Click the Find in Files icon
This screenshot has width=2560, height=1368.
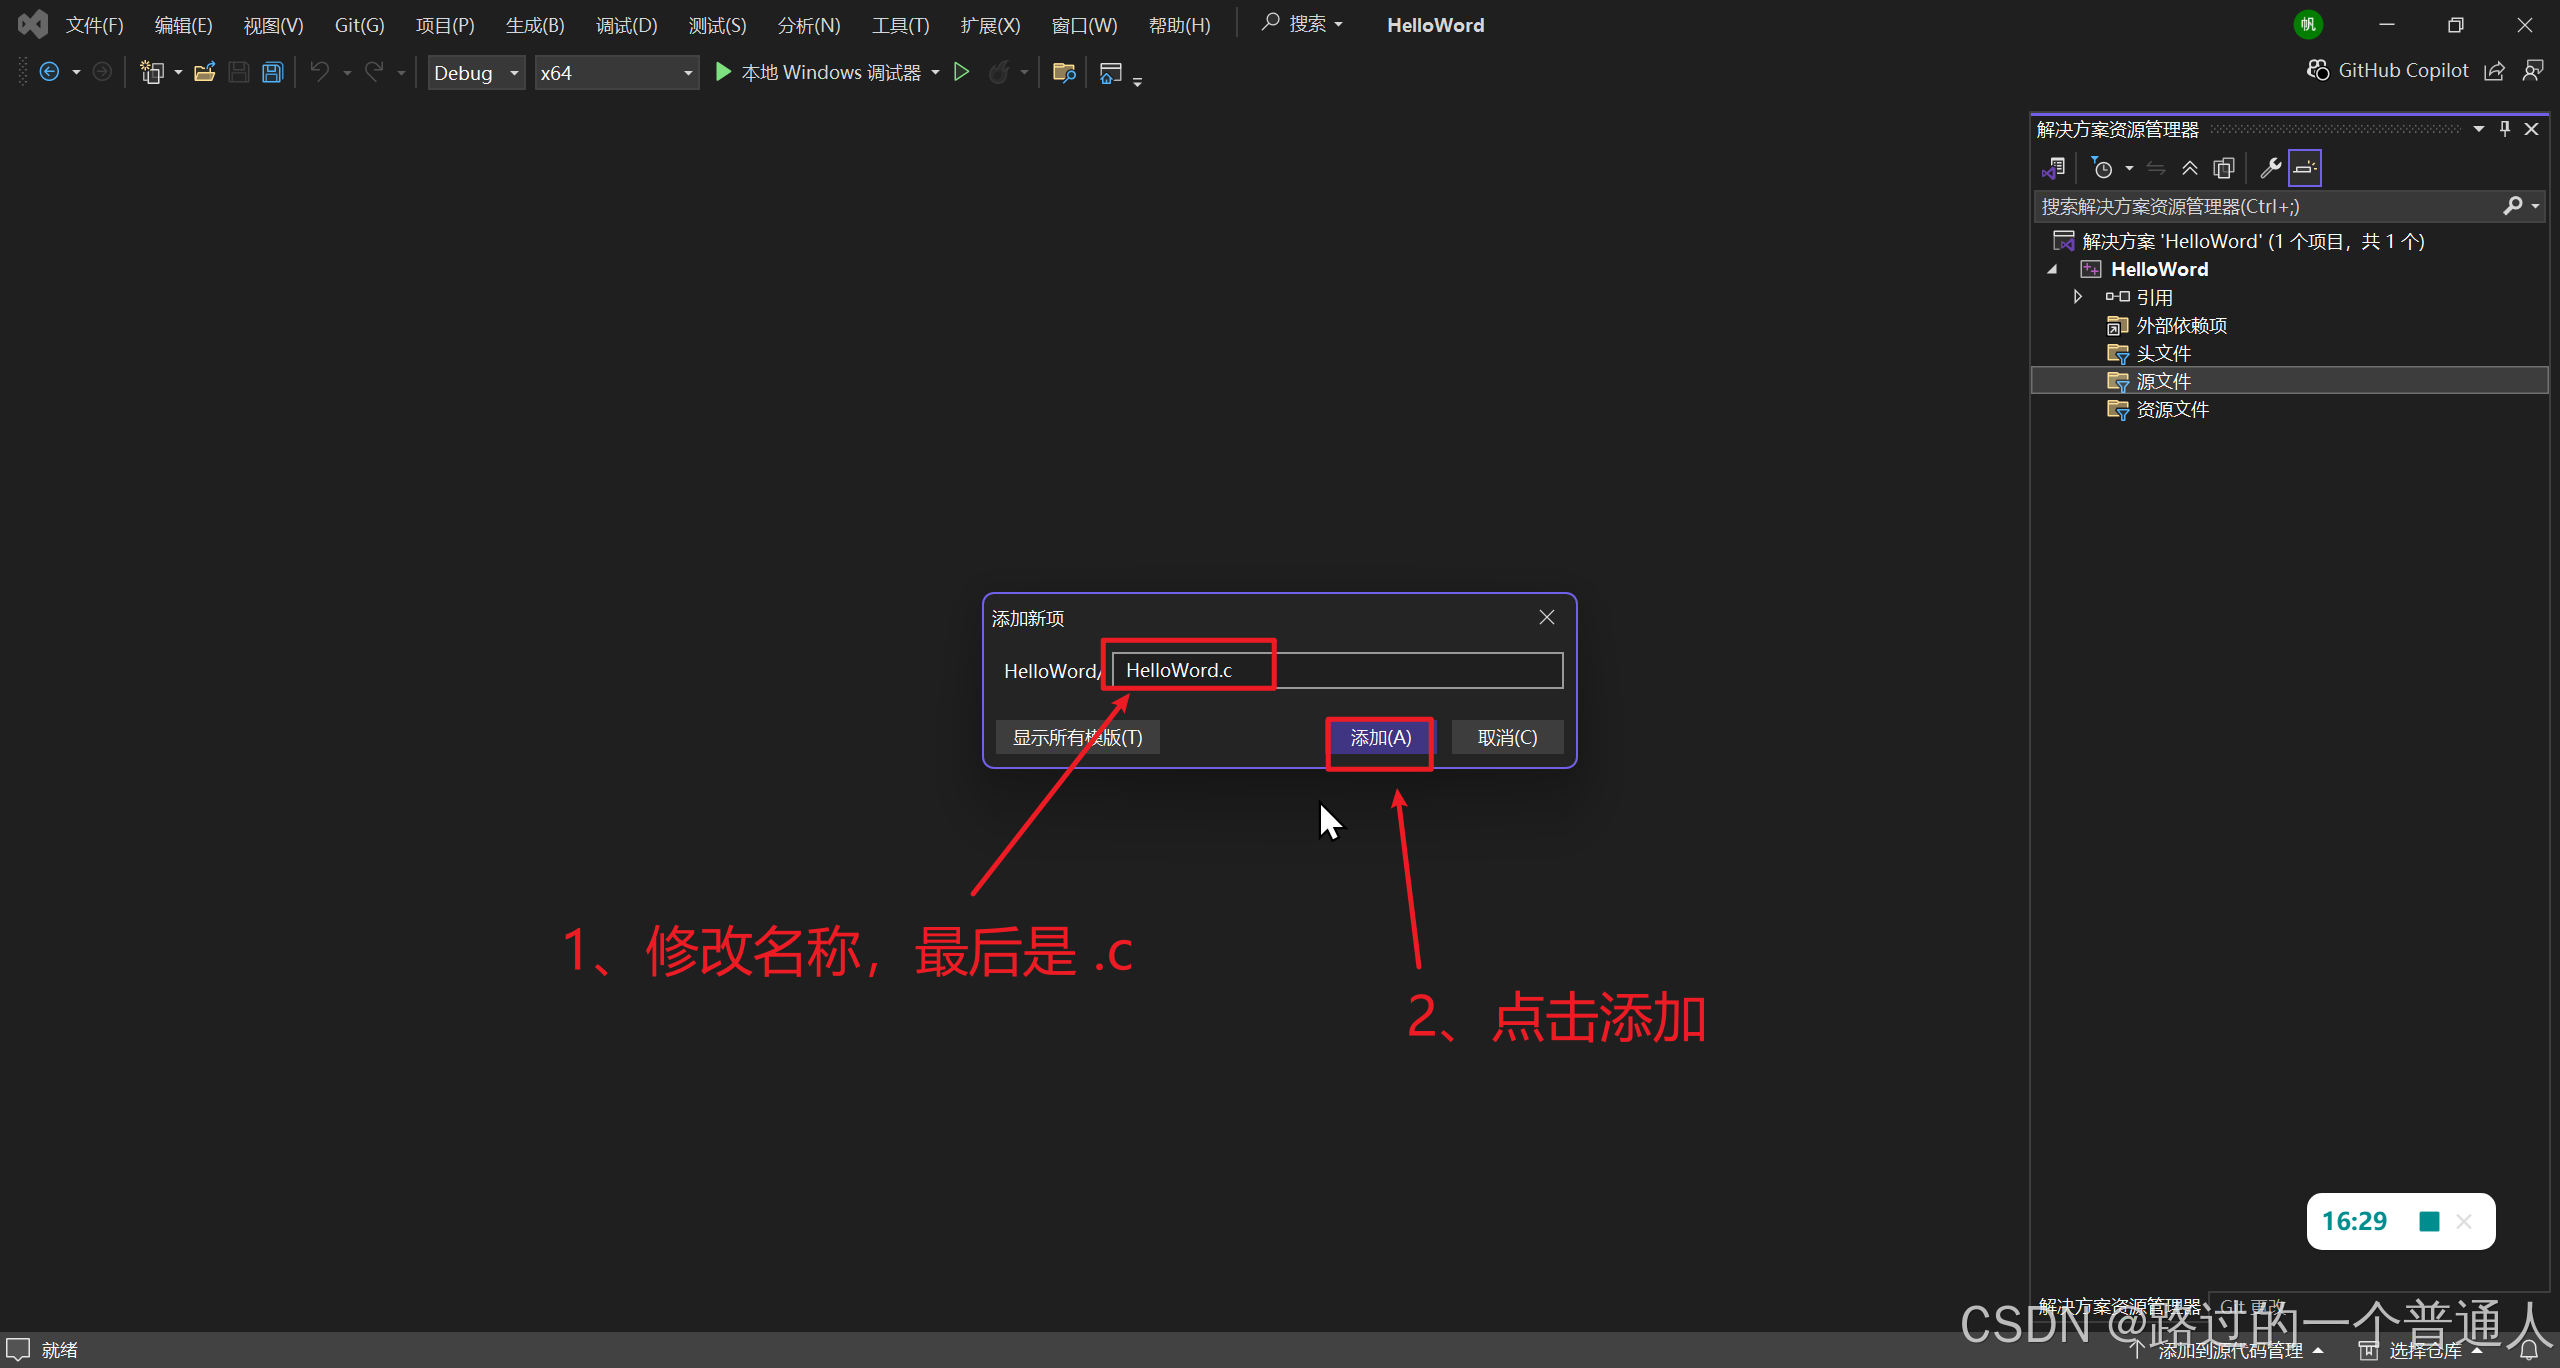[1064, 72]
